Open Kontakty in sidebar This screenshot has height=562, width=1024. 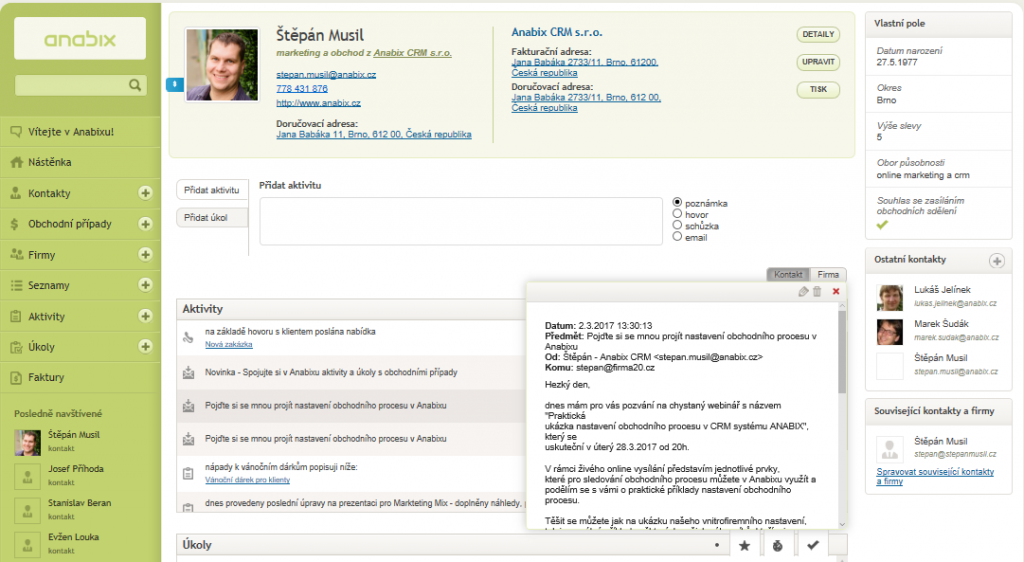click(x=49, y=193)
